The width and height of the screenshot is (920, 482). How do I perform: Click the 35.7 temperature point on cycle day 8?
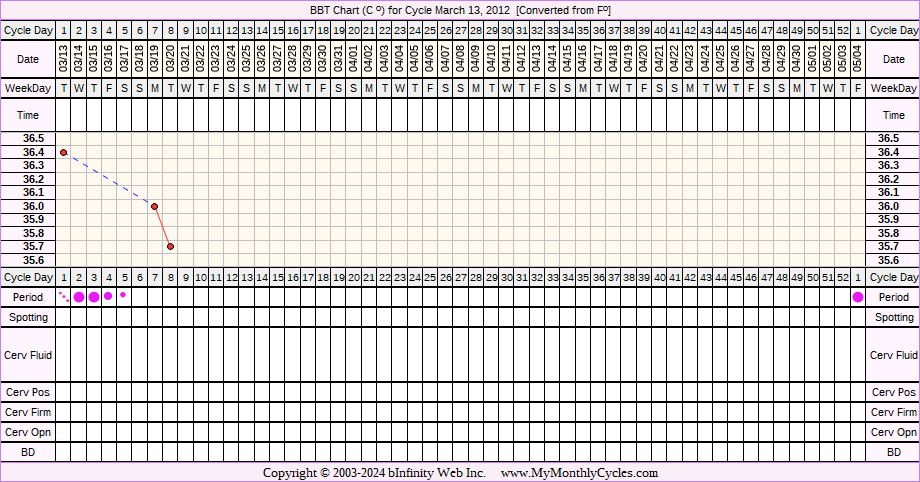click(171, 246)
